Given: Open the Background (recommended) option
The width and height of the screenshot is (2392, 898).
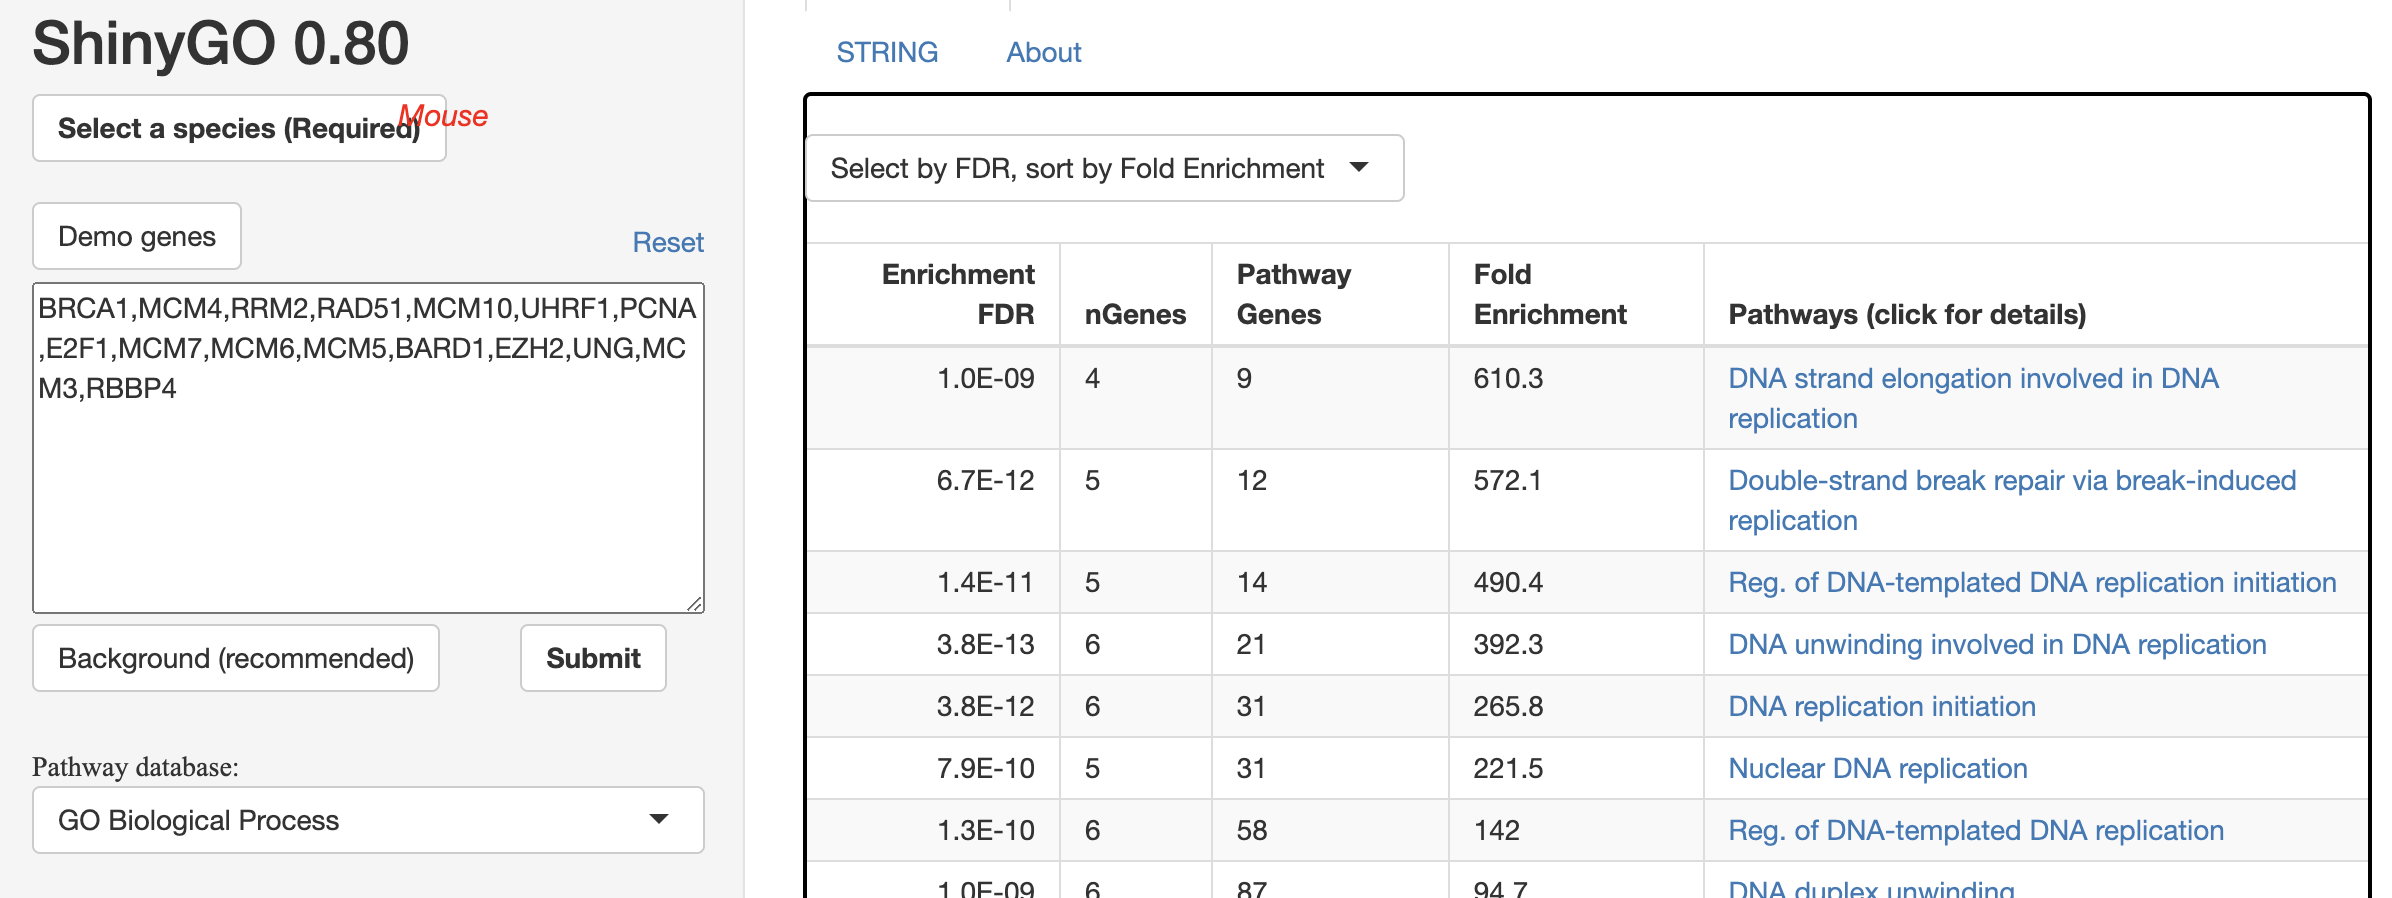Looking at the screenshot, I should 236,658.
